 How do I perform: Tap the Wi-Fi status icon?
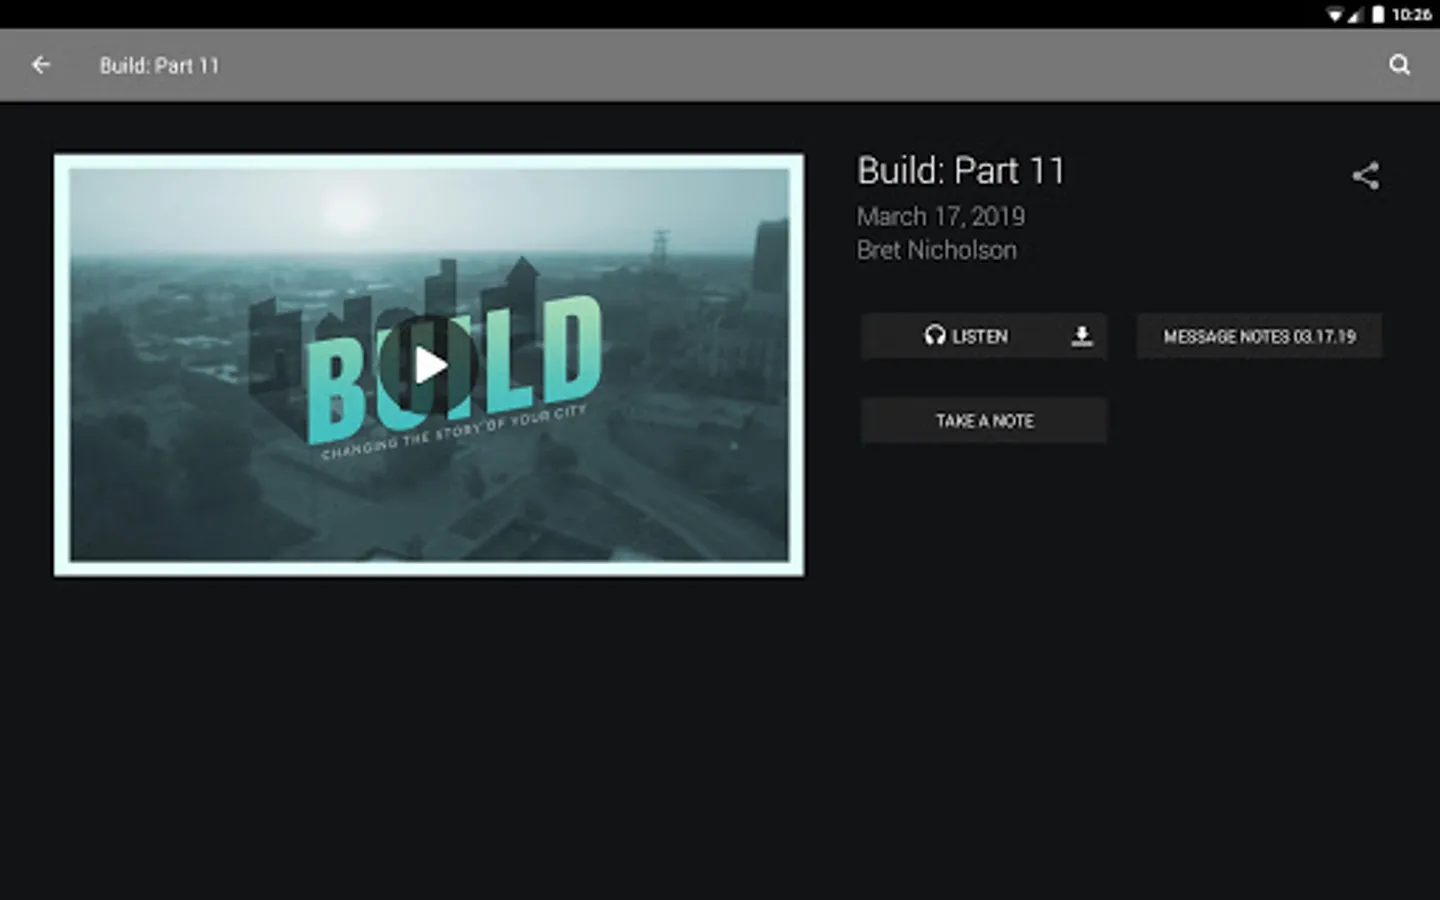pyautogui.click(x=1335, y=14)
